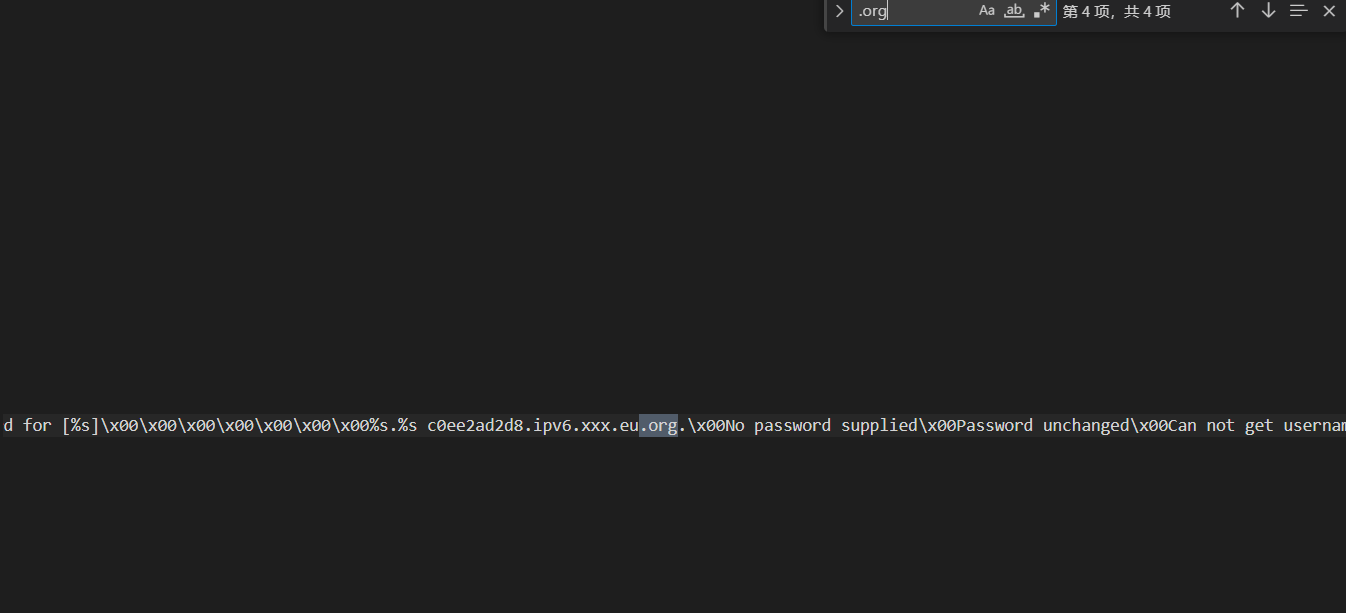The image size is (1346, 613).
Task: Toggle Use Regular Expression (.*) option
Action: point(1042,11)
